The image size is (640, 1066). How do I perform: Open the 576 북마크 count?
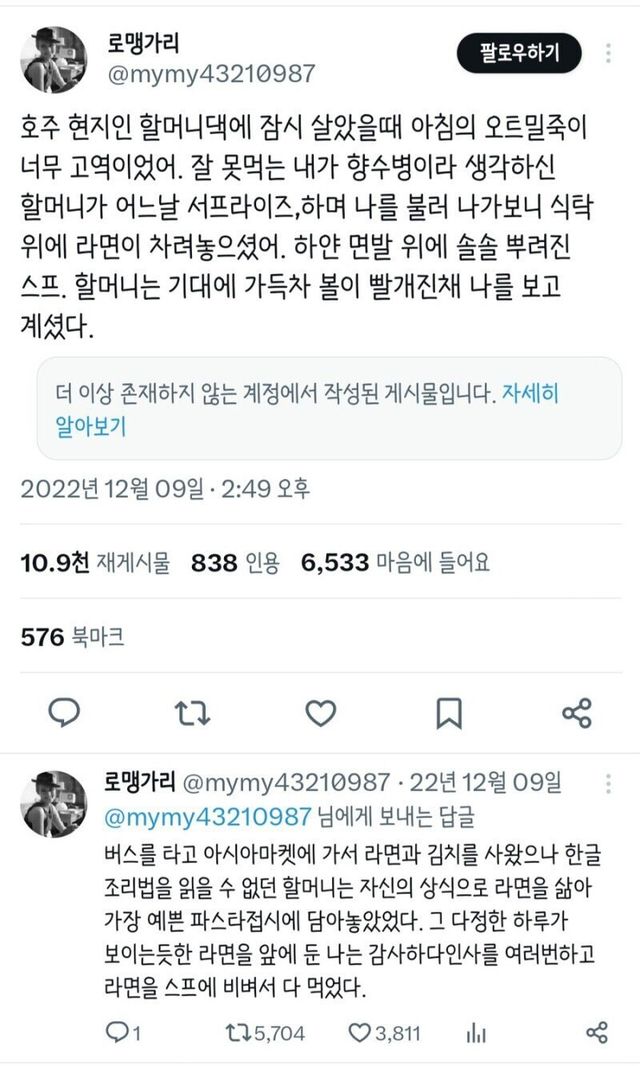73,636
